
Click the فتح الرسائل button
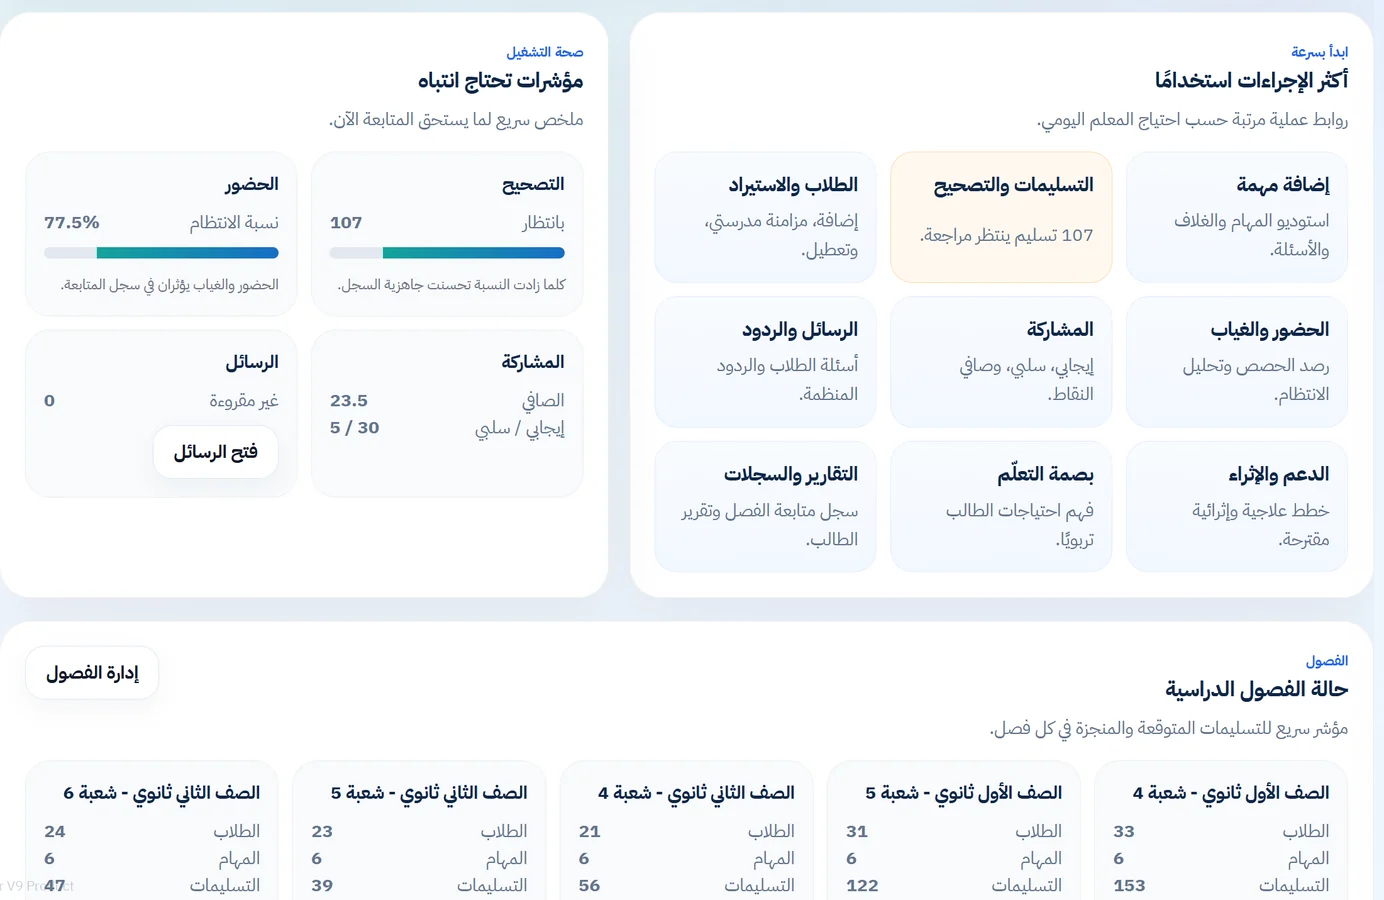pos(216,452)
